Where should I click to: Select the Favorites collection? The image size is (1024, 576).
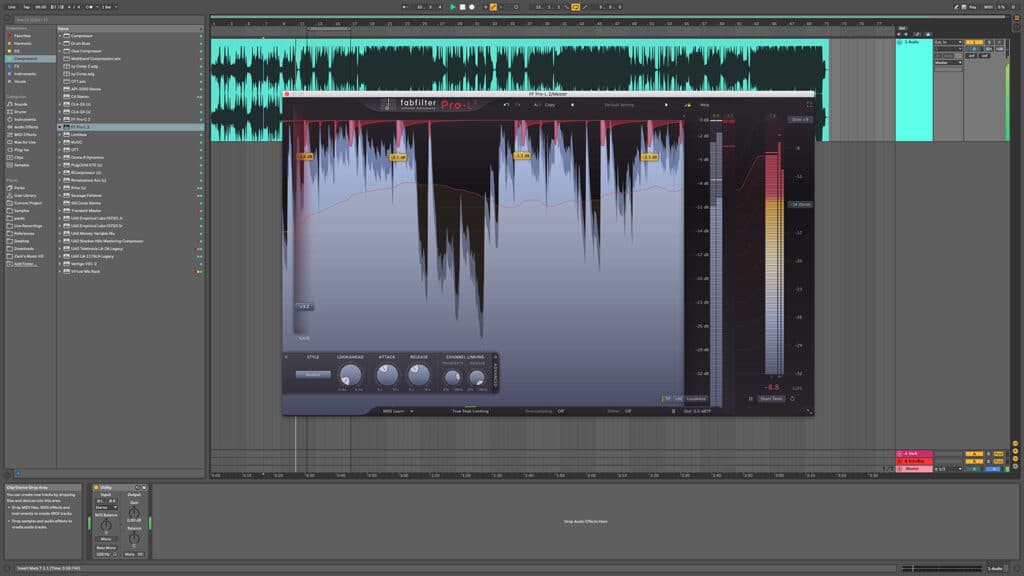click(x=23, y=36)
